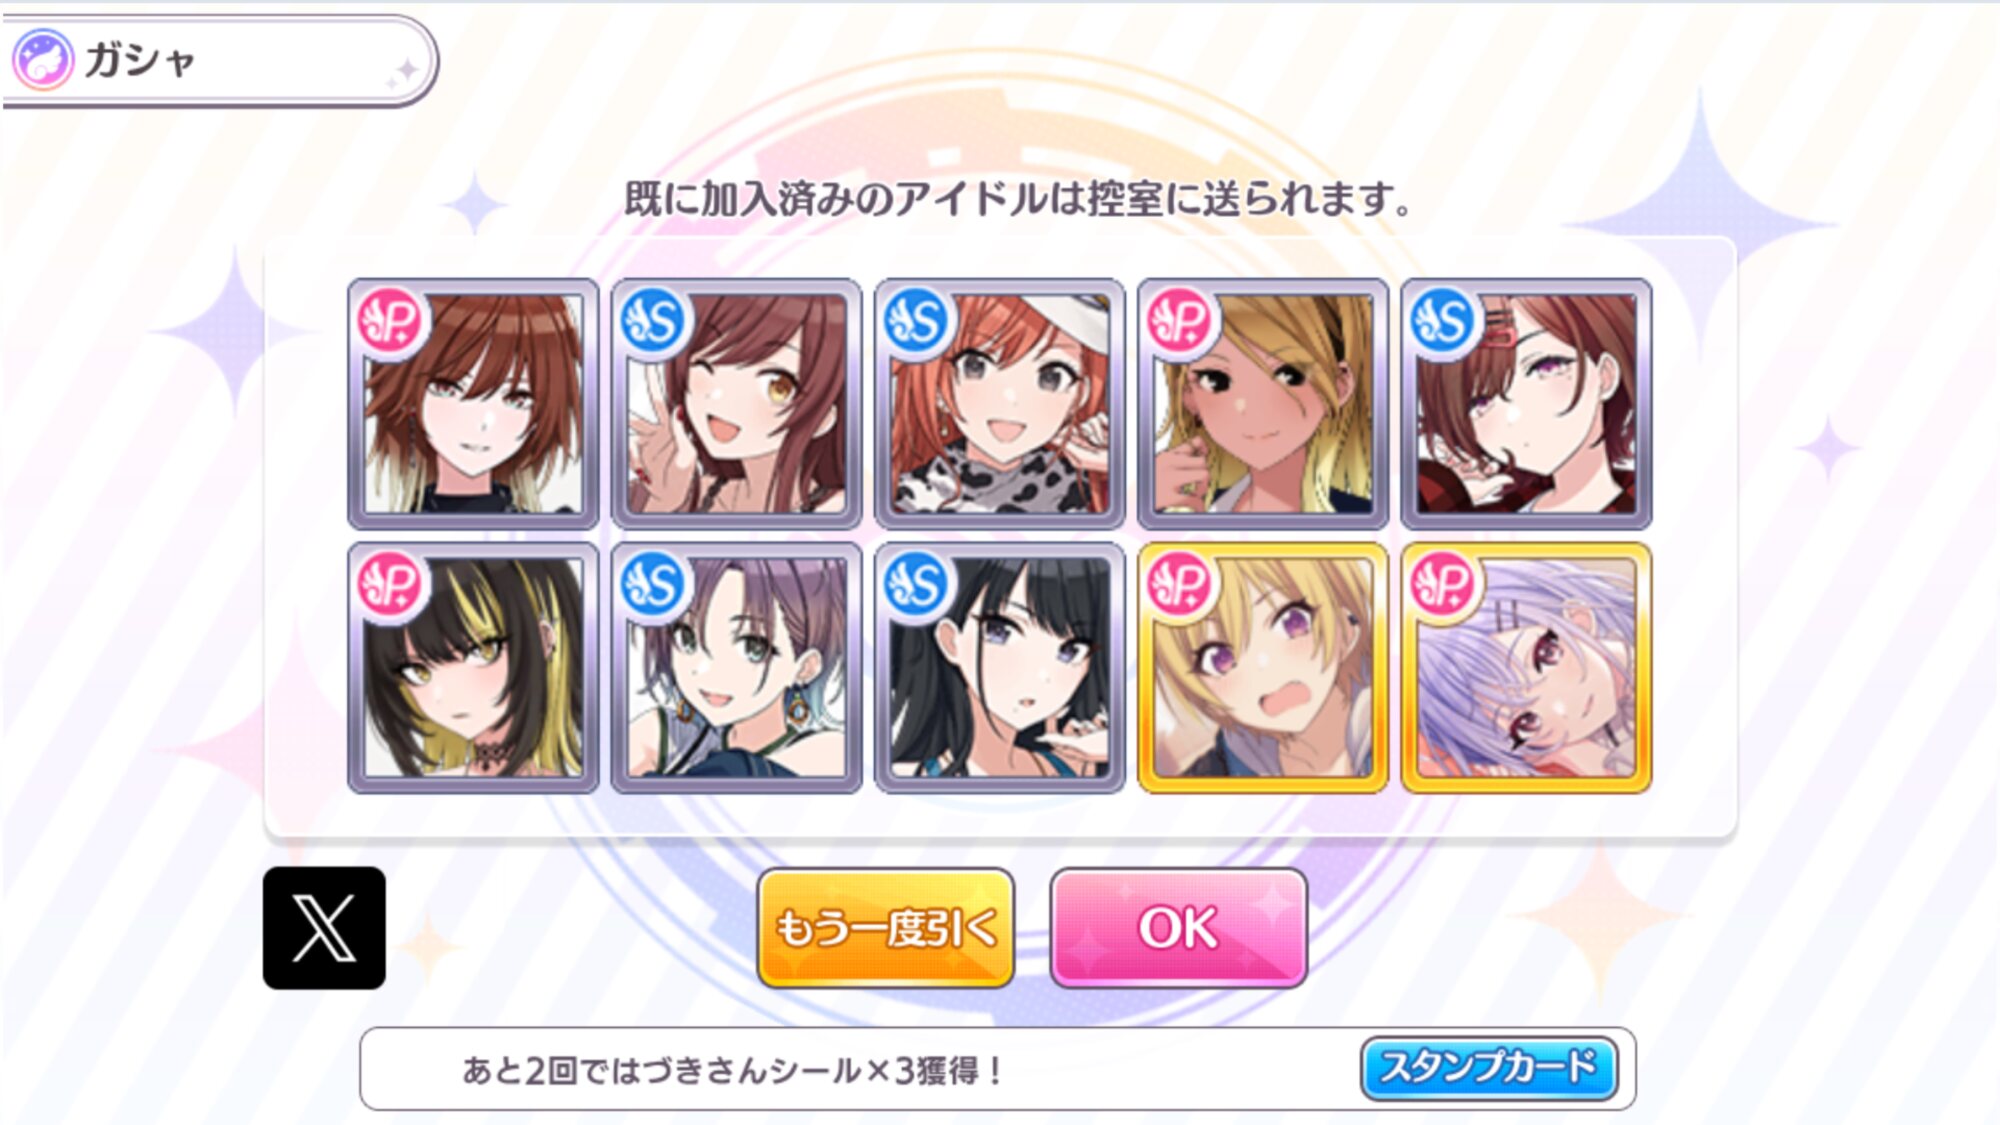Click the Gacha header circular icon
Screen dimensions: 2000x1125
point(42,60)
